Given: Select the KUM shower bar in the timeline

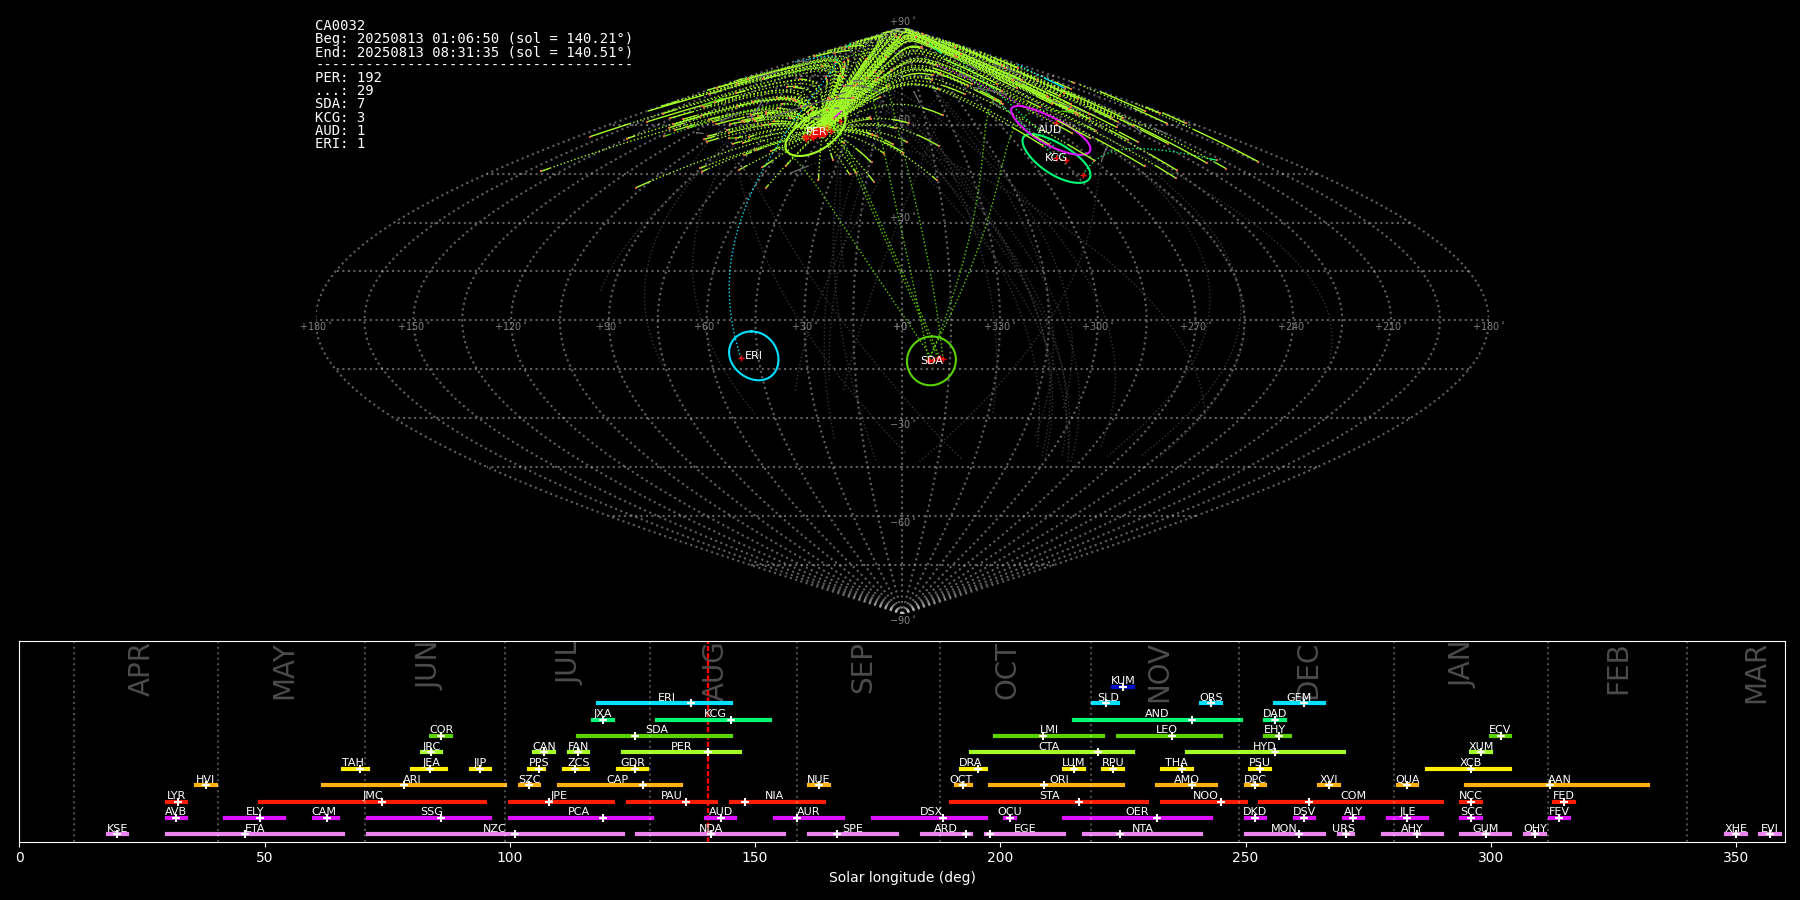Looking at the screenshot, I should click(1123, 687).
